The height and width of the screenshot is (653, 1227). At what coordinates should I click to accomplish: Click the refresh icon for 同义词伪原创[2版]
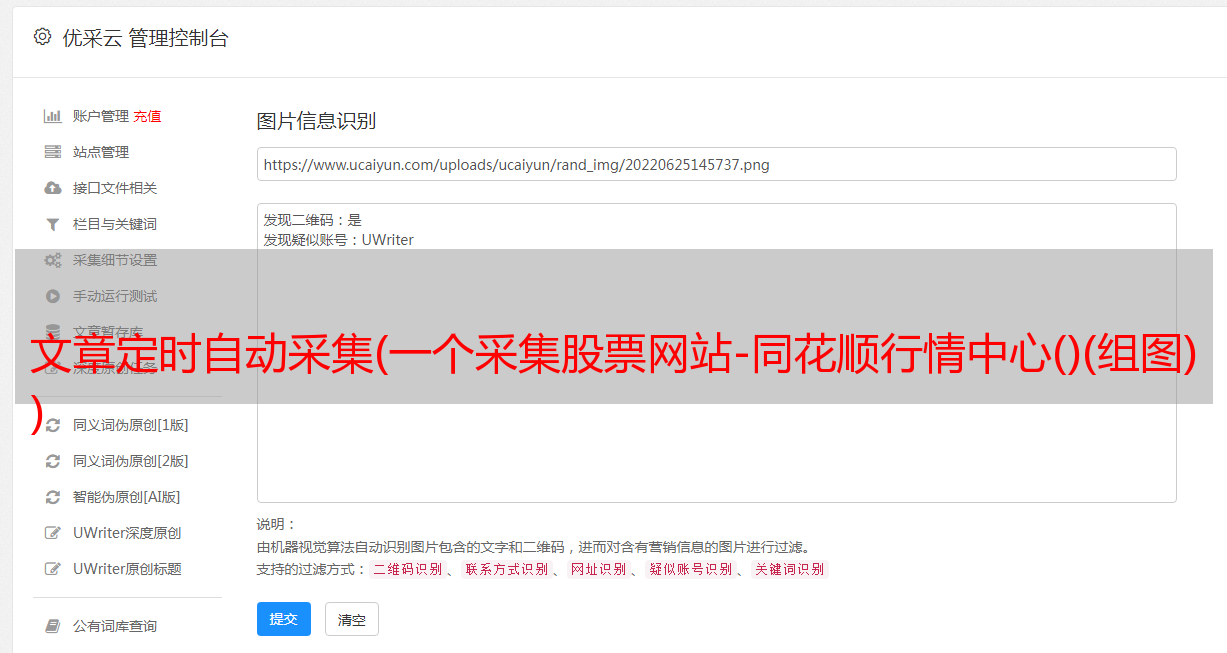coord(53,461)
